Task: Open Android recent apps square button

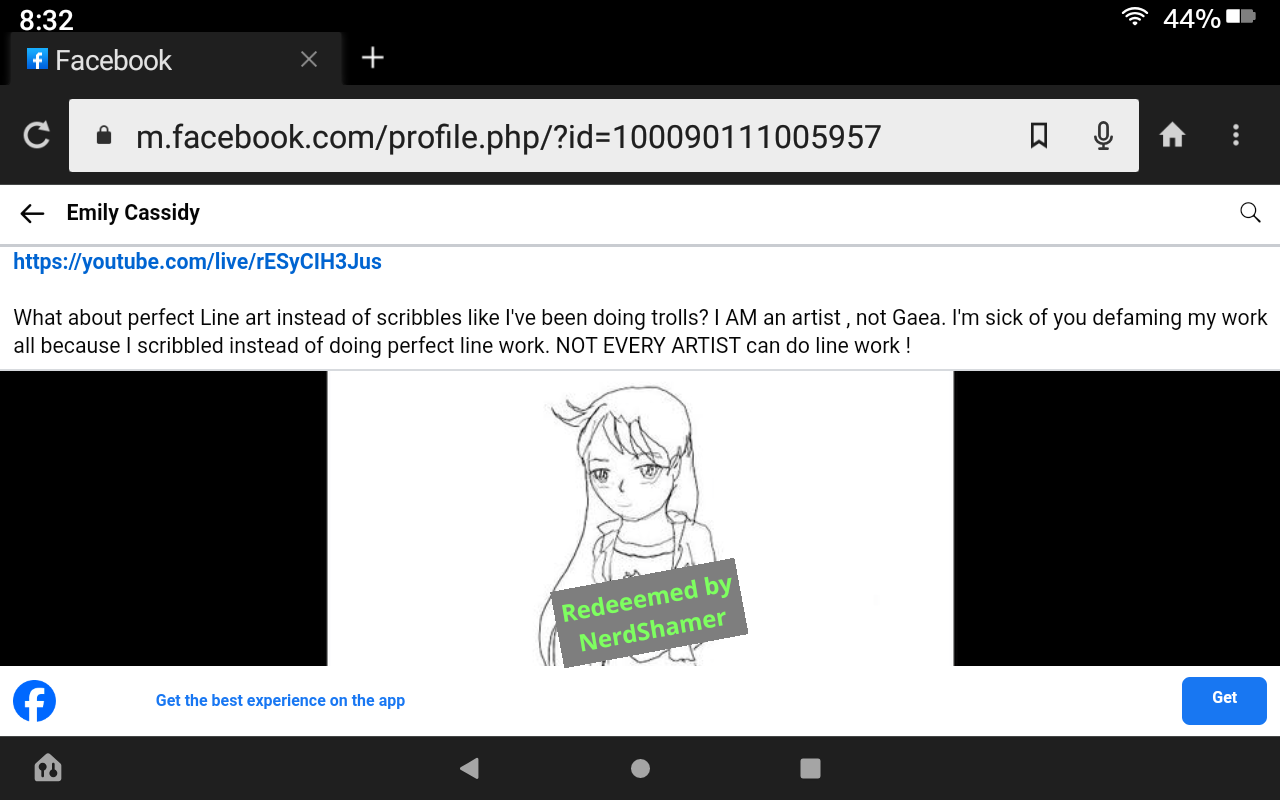Action: click(x=811, y=768)
